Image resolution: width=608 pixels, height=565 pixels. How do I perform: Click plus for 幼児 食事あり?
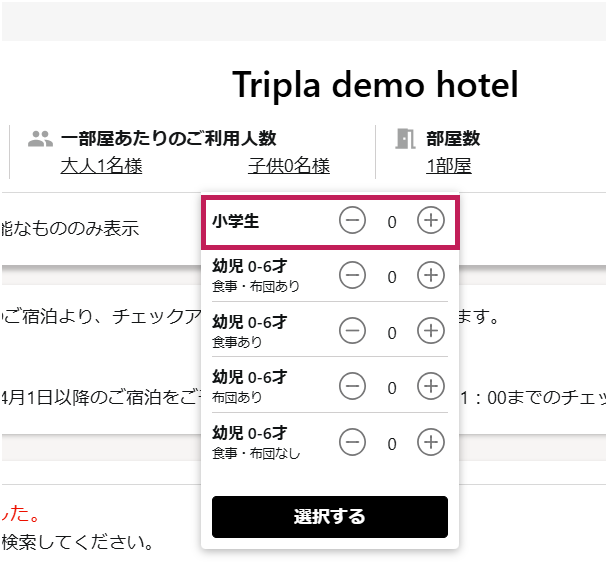click(430, 331)
